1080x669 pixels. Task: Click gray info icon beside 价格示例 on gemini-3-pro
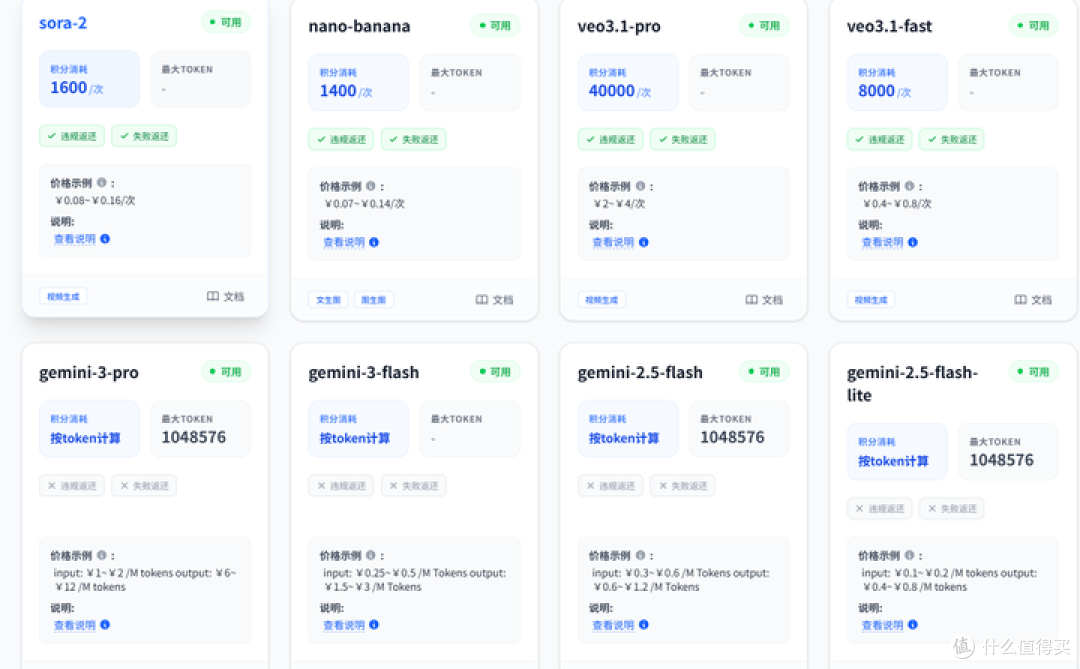click(x=101, y=555)
